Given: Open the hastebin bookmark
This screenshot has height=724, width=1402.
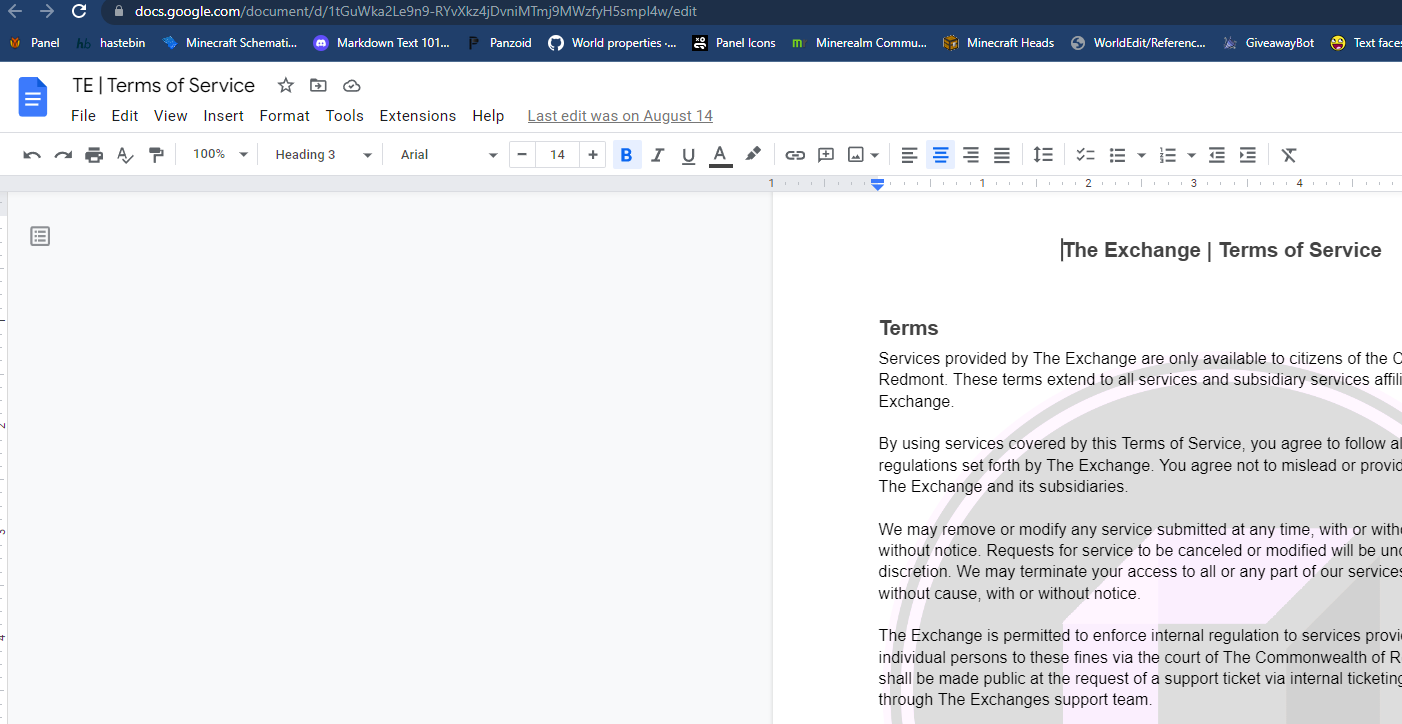Looking at the screenshot, I should tap(112, 43).
